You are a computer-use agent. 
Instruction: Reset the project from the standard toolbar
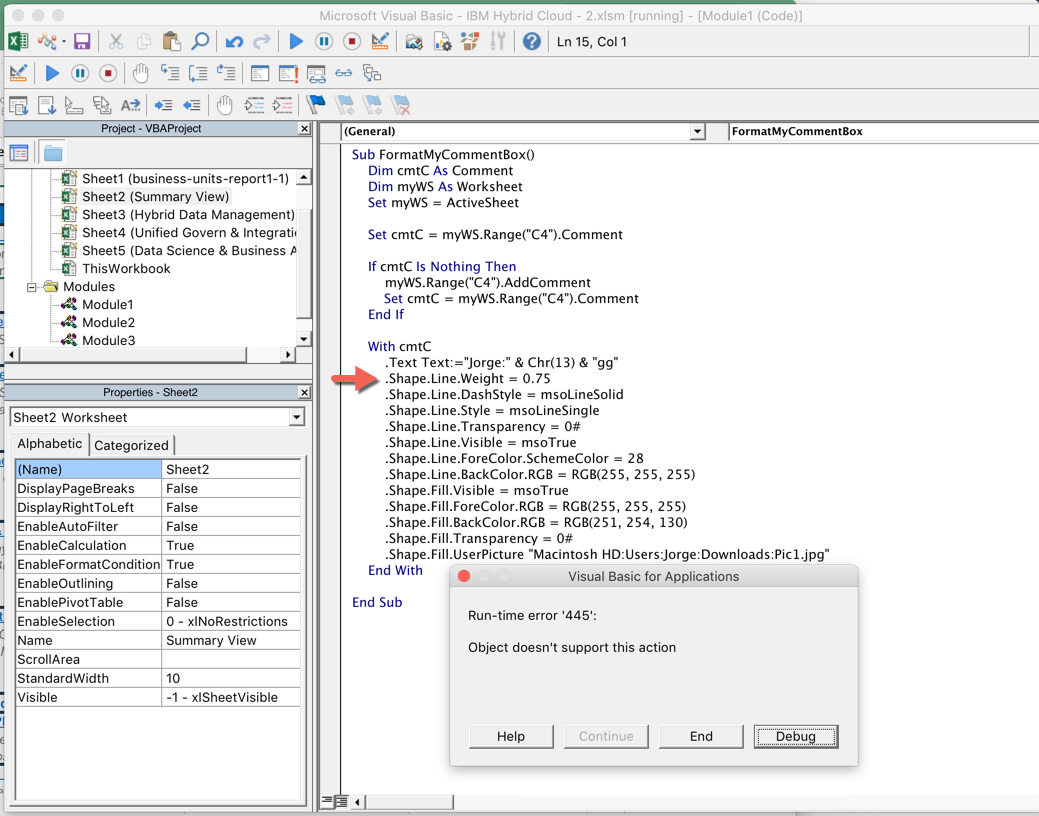[352, 41]
